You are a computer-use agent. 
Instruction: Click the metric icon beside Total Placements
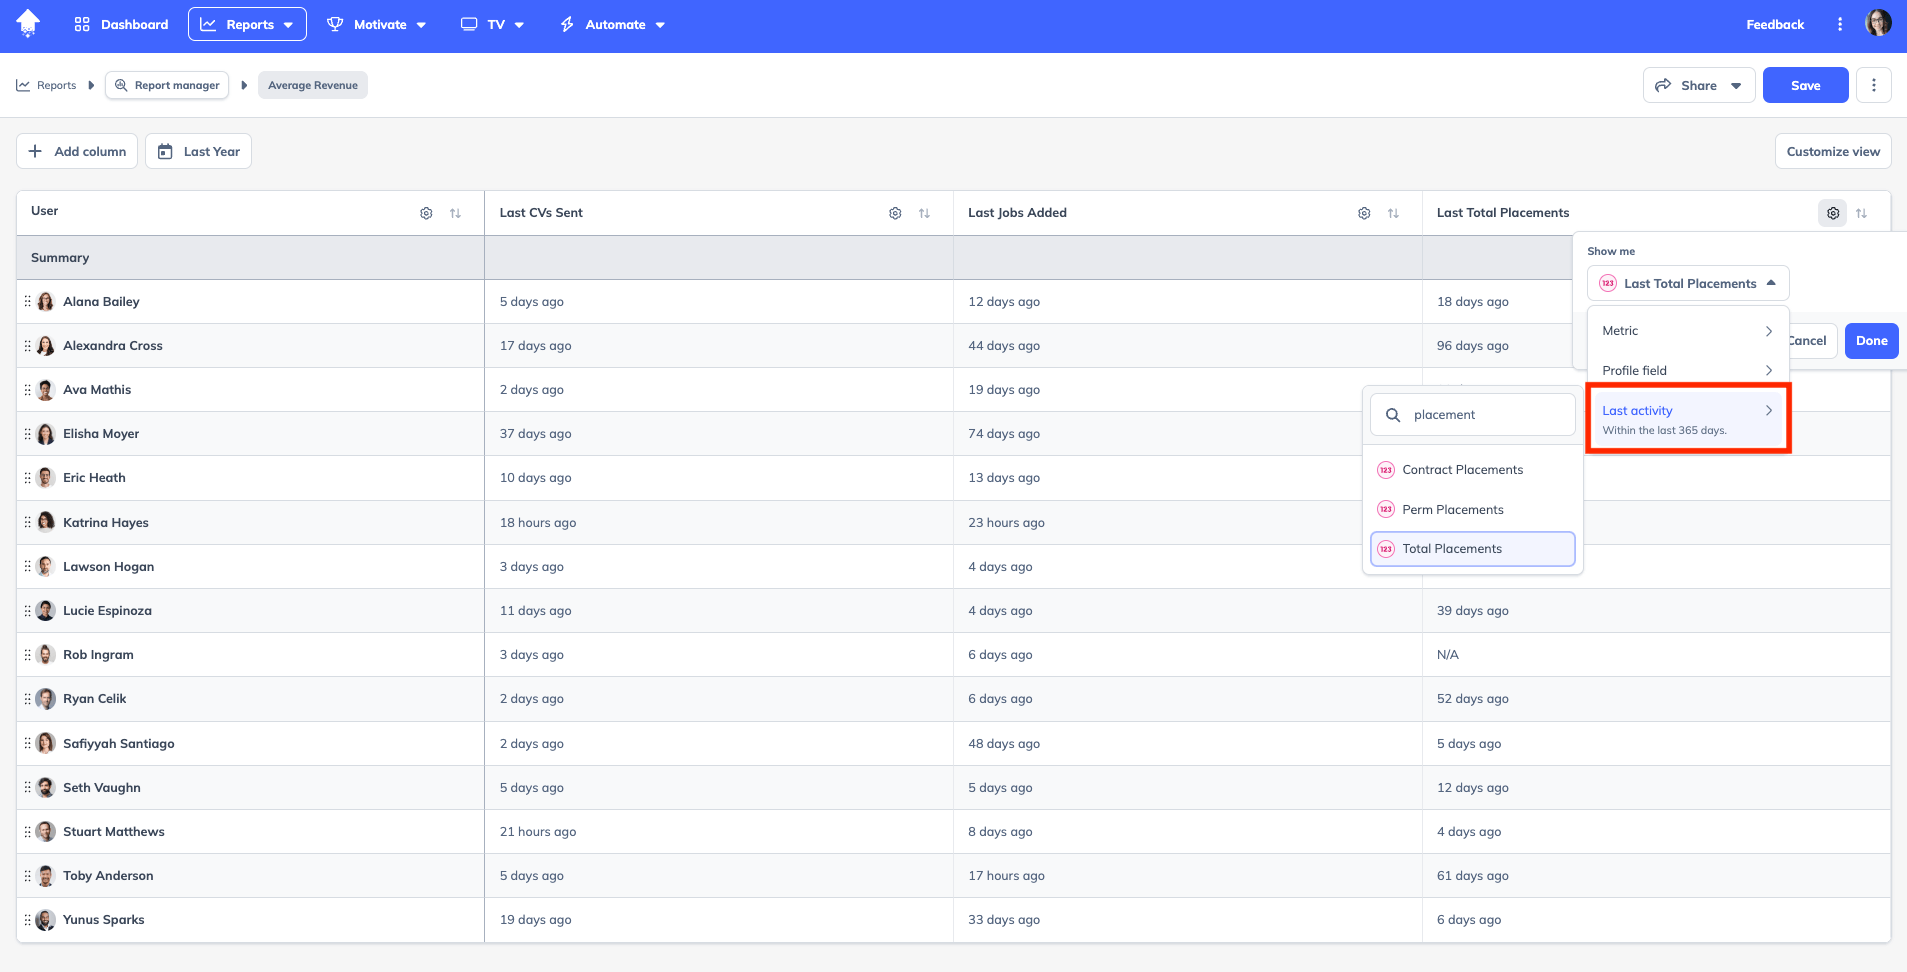[x=1386, y=548]
